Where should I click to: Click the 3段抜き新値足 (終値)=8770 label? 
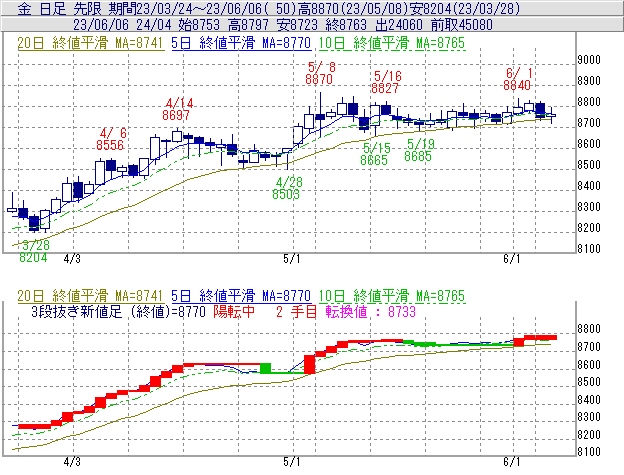click(119, 311)
